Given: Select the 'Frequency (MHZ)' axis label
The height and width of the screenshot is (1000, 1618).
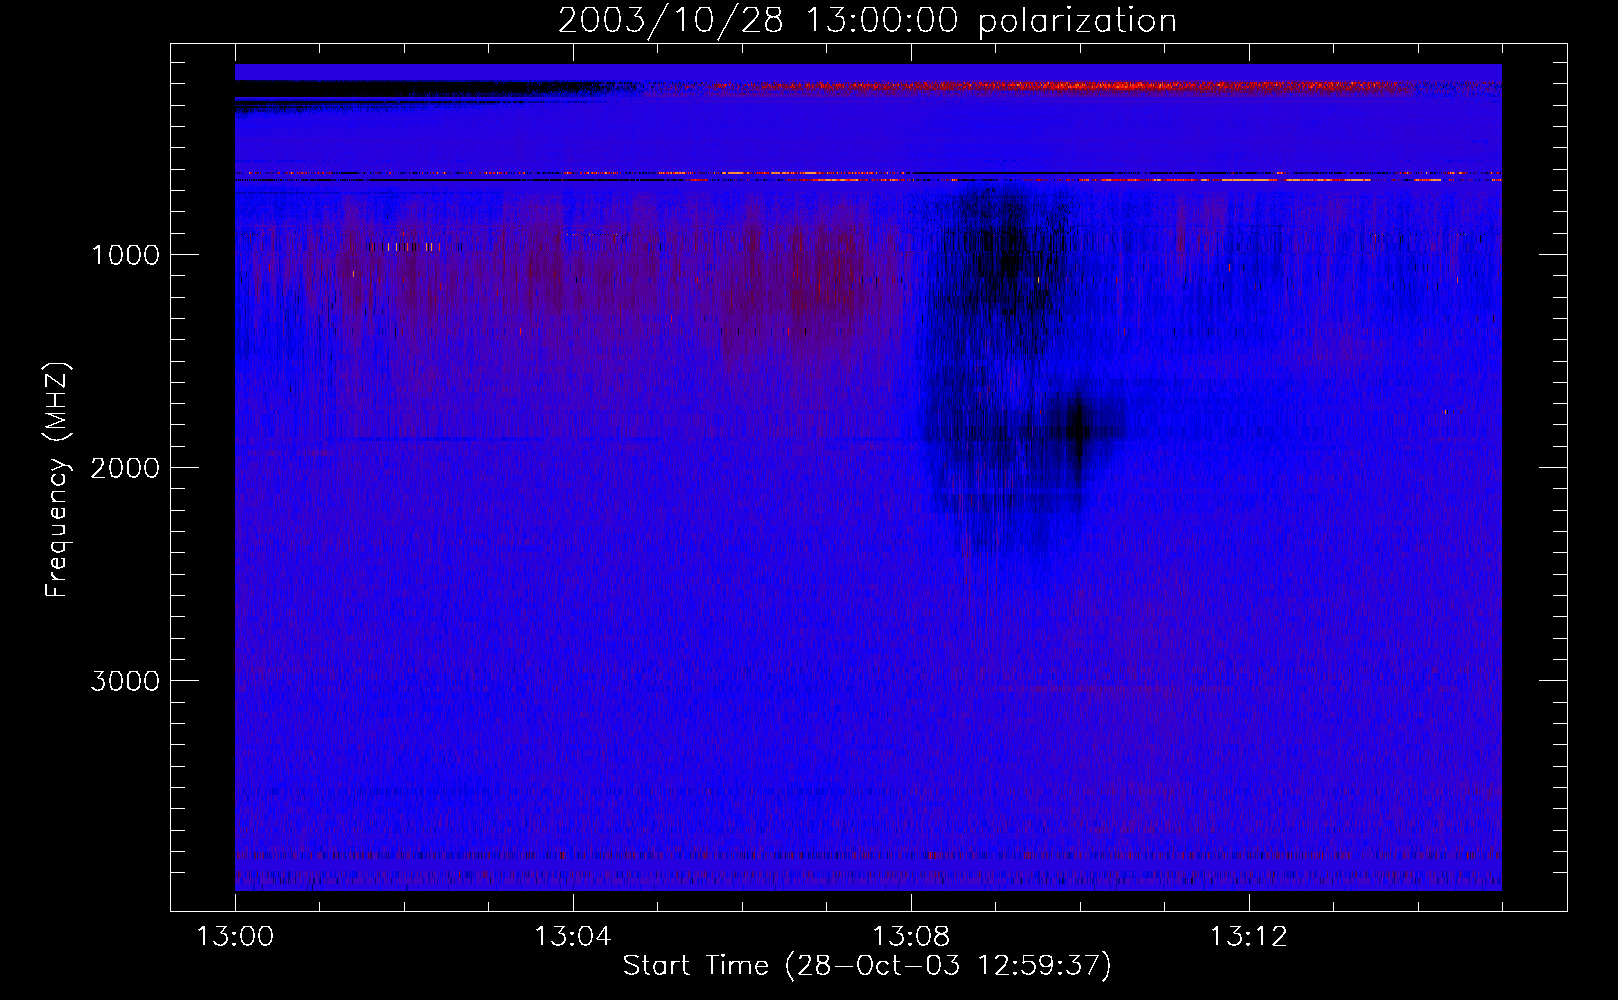Looking at the screenshot, I should (x=58, y=480).
